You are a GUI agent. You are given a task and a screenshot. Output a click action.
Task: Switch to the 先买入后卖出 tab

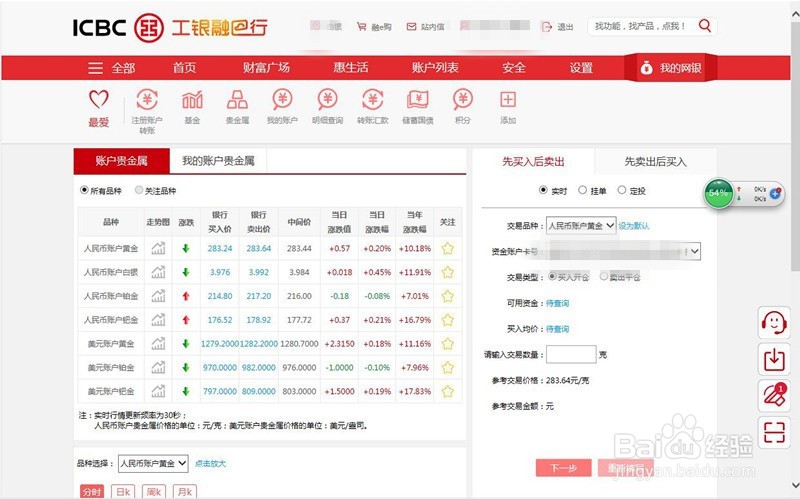[533, 162]
